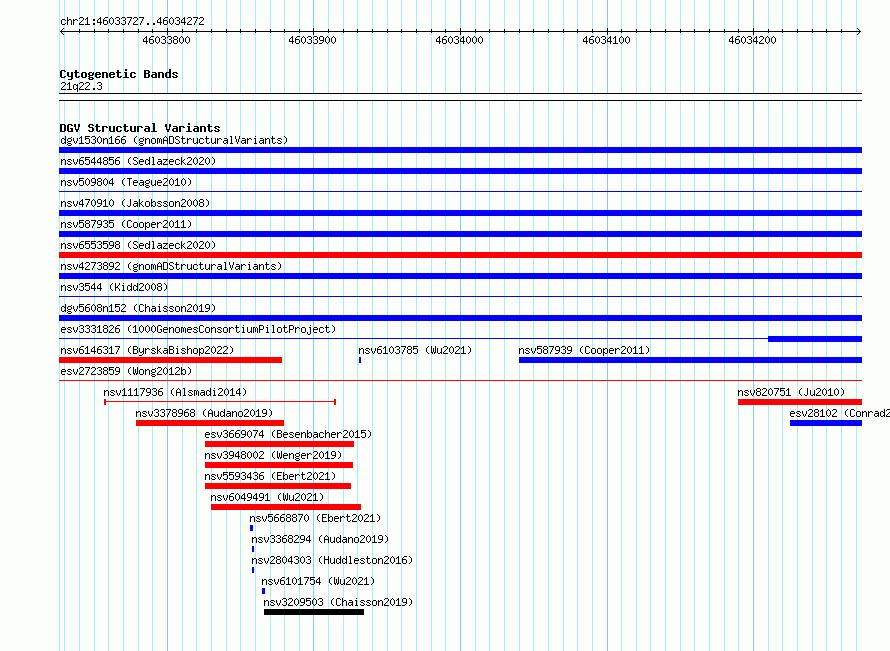Open the nsv3209503 (Chaisson2019) label
This screenshot has width=890, height=651.
click(x=338, y=602)
